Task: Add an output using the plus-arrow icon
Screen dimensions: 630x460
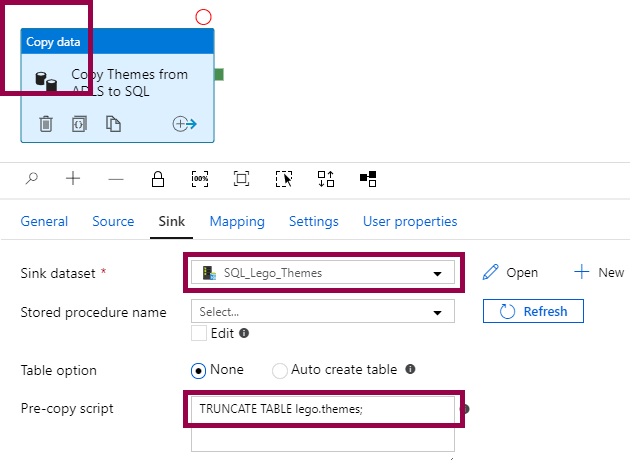Action: tap(184, 124)
